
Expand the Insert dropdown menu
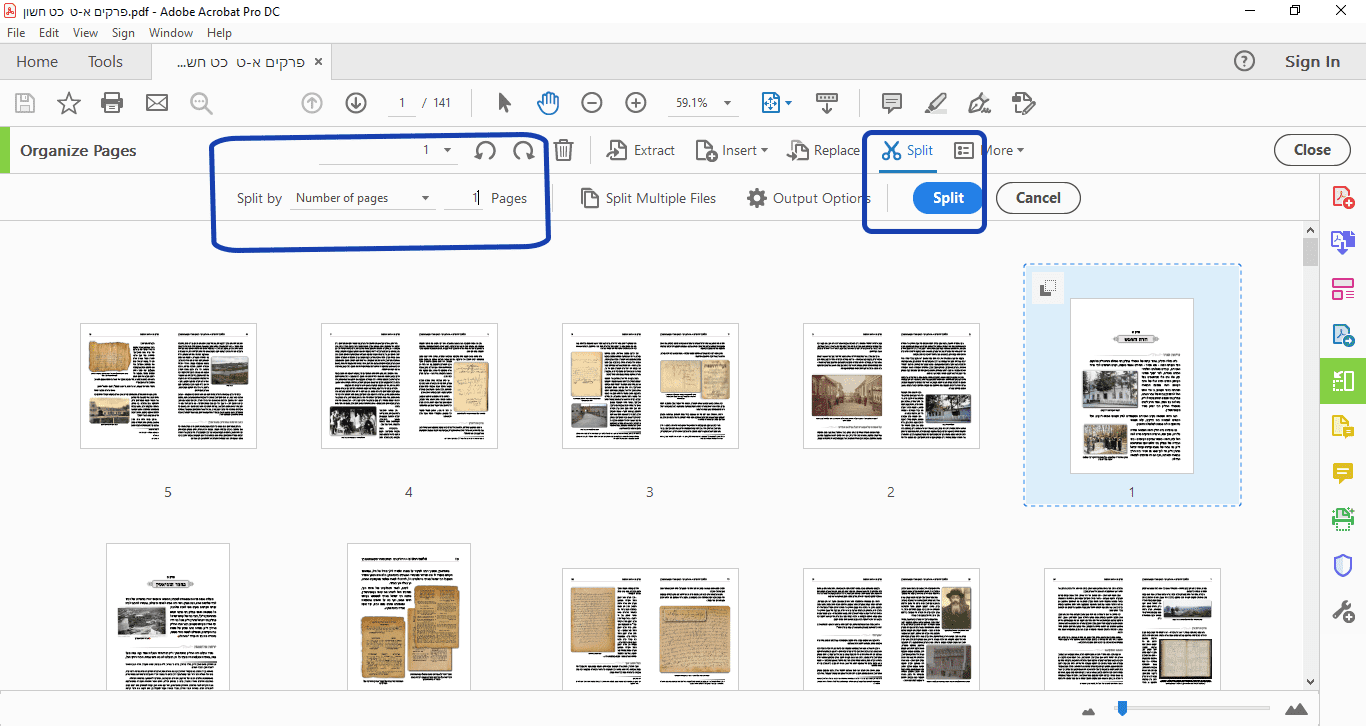(x=732, y=151)
